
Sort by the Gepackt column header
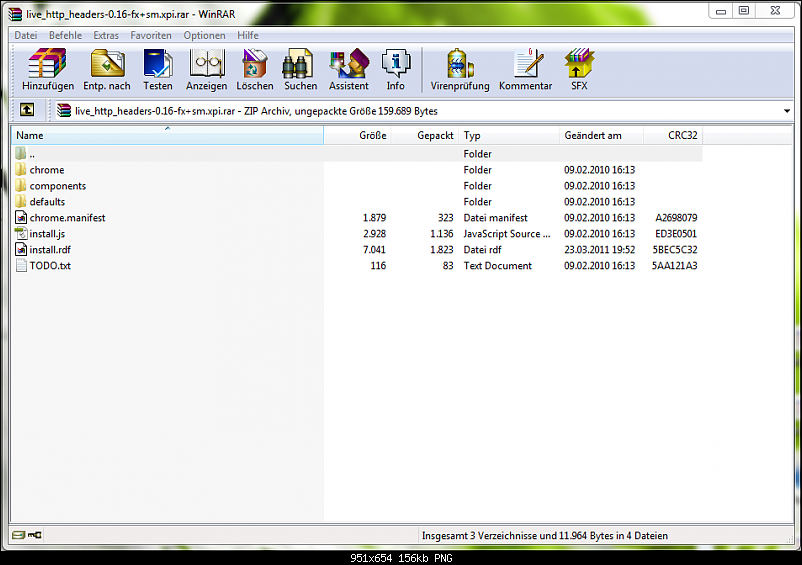tap(425, 135)
